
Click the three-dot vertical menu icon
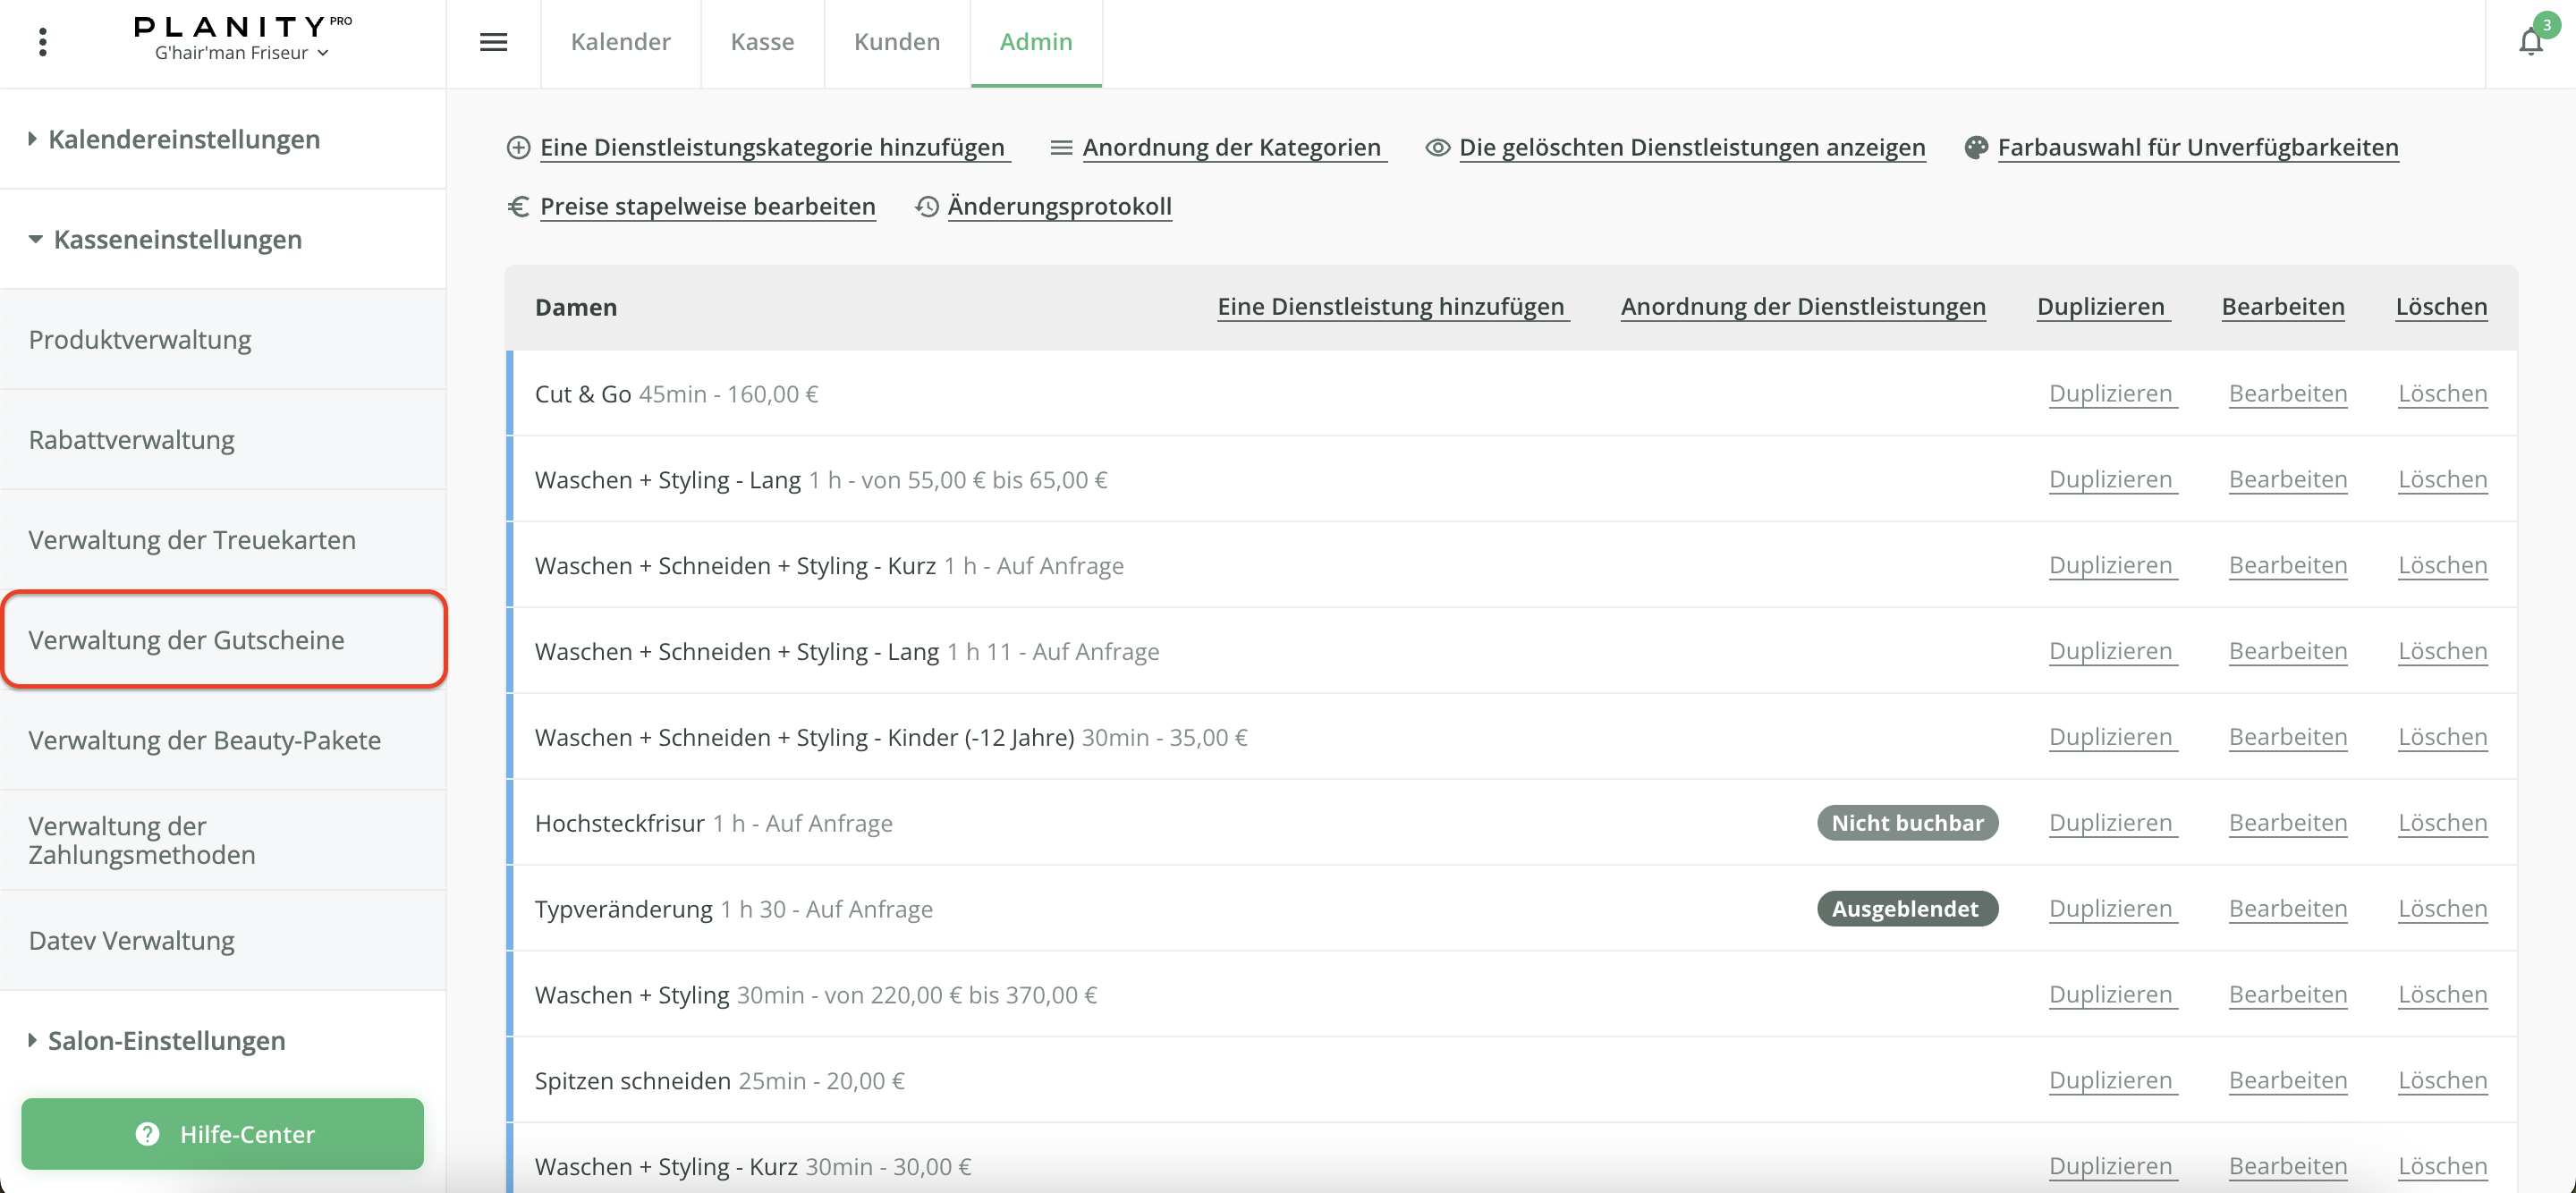[x=42, y=42]
